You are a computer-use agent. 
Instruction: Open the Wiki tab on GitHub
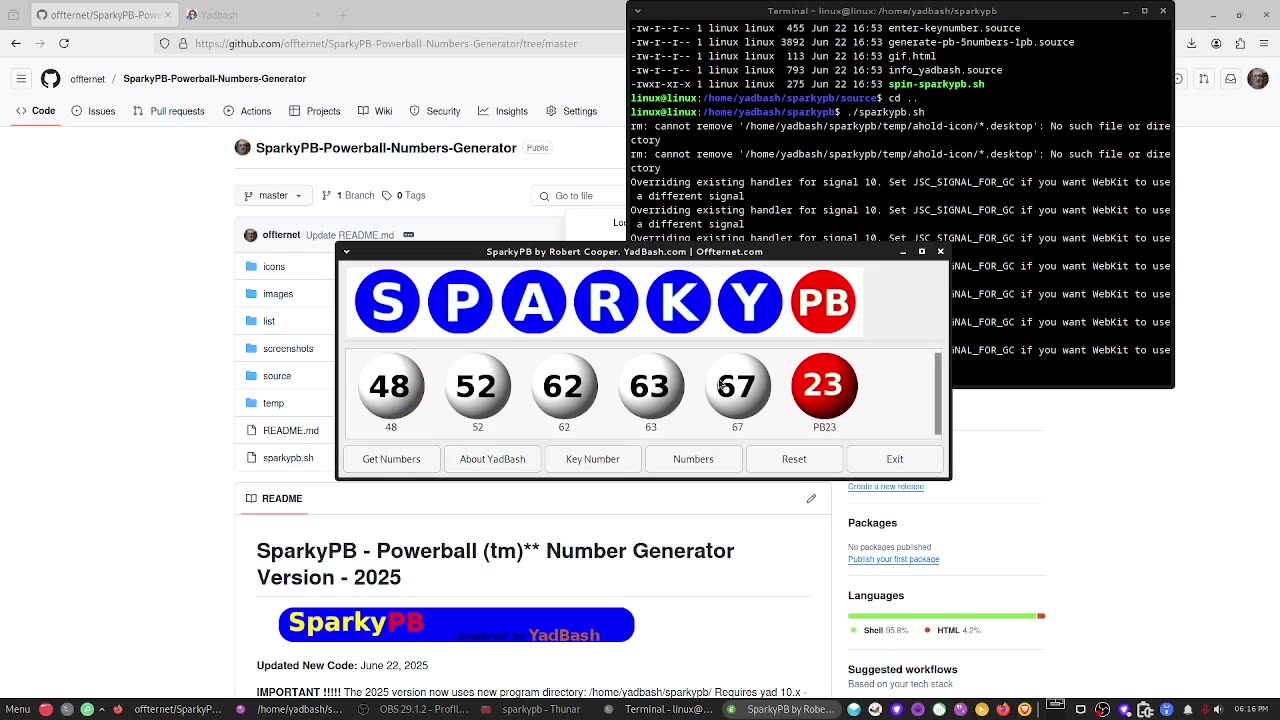pos(375,111)
